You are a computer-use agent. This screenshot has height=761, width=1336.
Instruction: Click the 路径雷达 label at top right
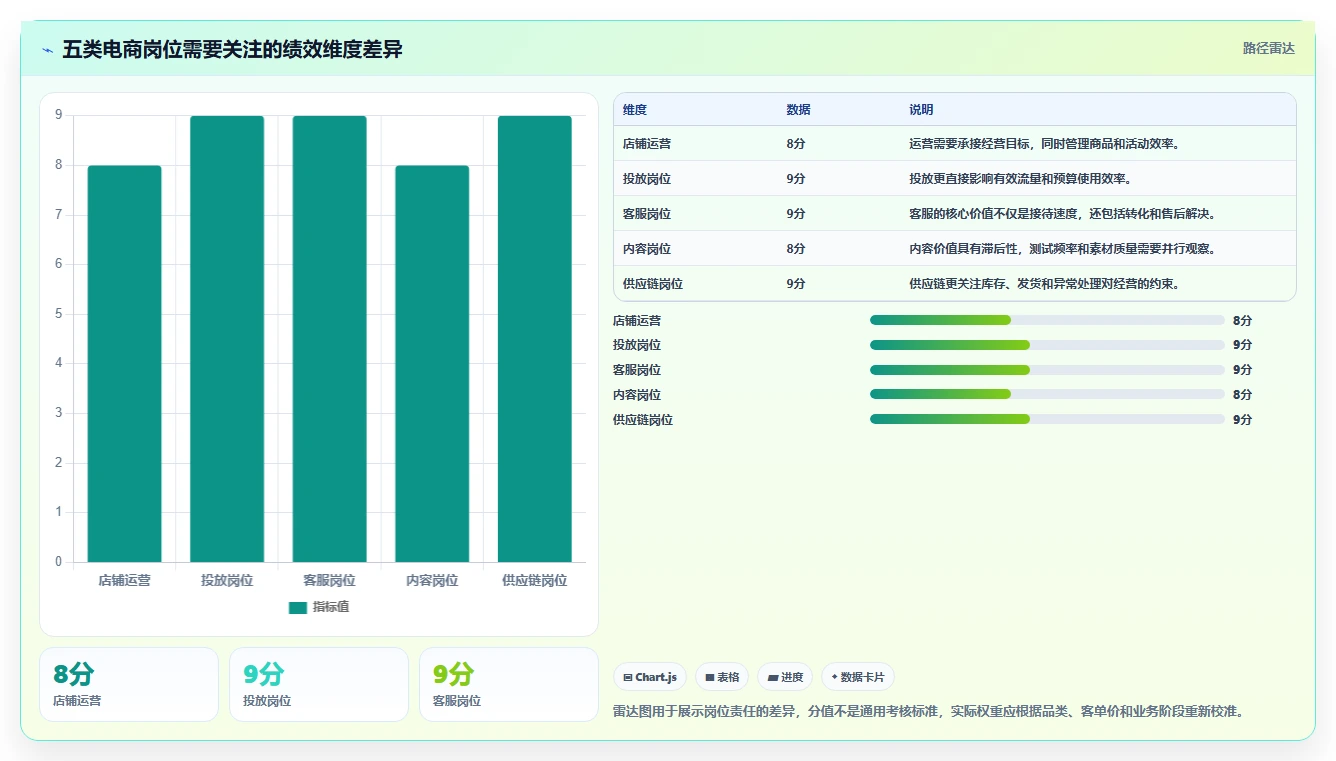pos(1268,48)
